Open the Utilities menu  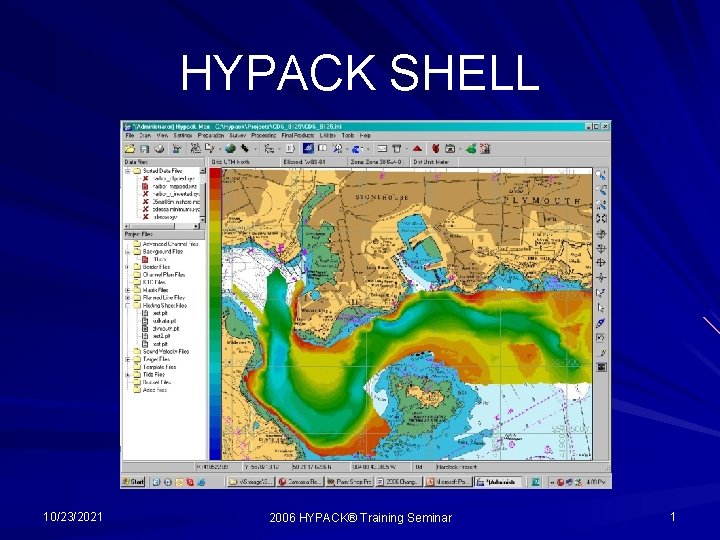pyautogui.click(x=327, y=135)
